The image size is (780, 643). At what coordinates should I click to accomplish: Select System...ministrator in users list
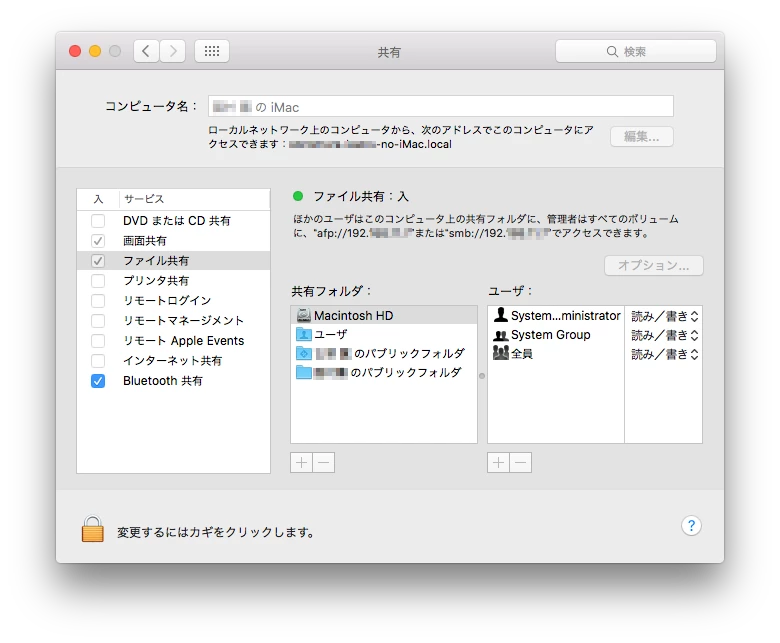[556, 316]
